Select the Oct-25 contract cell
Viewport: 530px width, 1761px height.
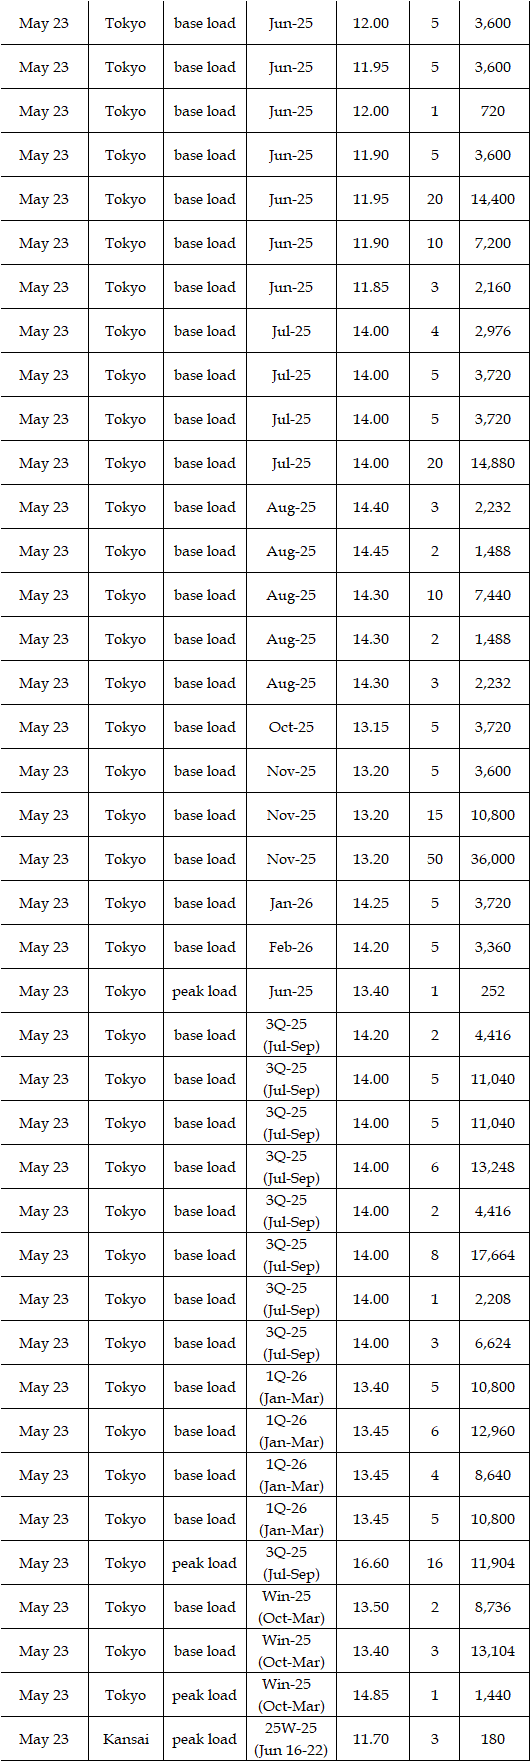click(290, 727)
